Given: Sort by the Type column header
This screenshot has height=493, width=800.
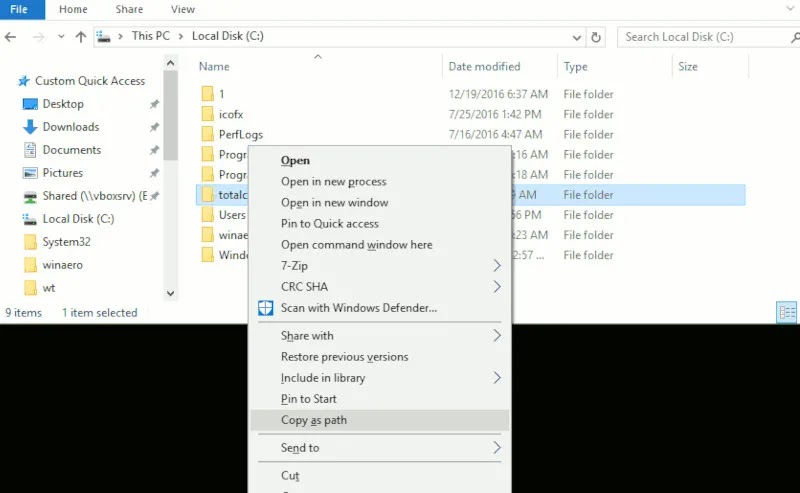Looking at the screenshot, I should [x=576, y=66].
